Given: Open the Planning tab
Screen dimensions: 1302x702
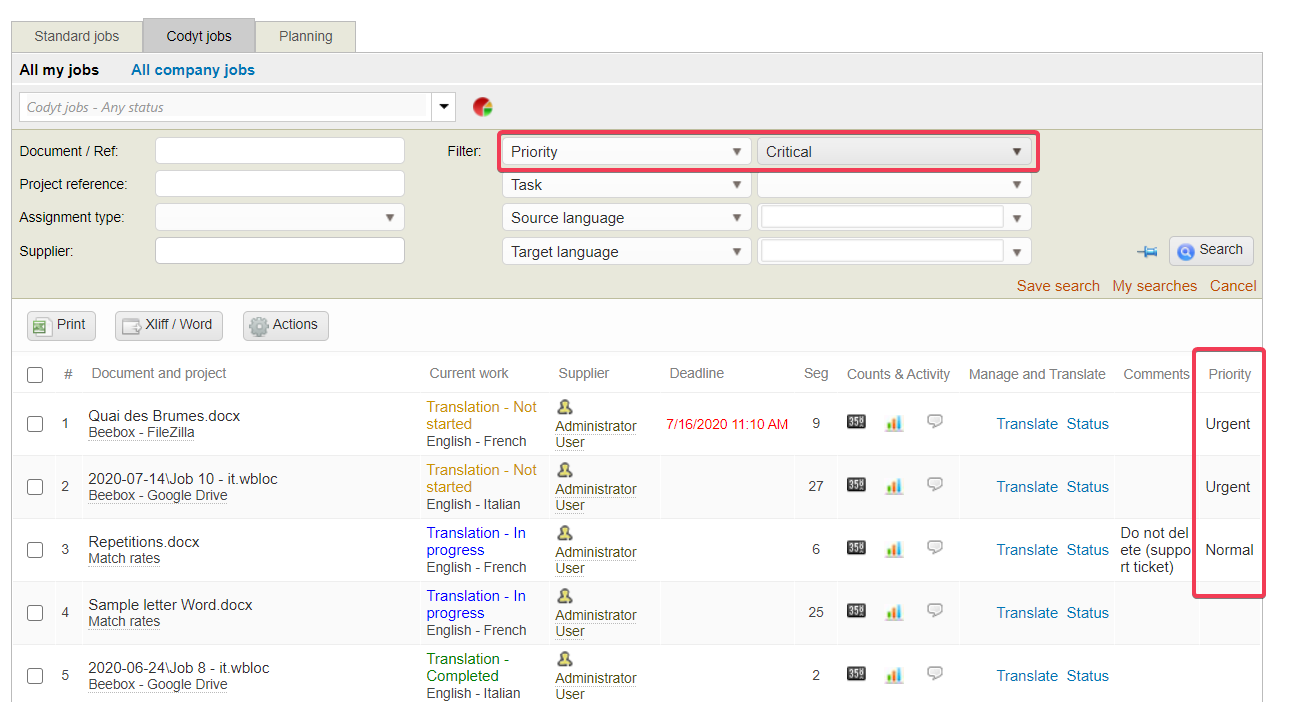Looking at the screenshot, I should pyautogui.click(x=305, y=36).
